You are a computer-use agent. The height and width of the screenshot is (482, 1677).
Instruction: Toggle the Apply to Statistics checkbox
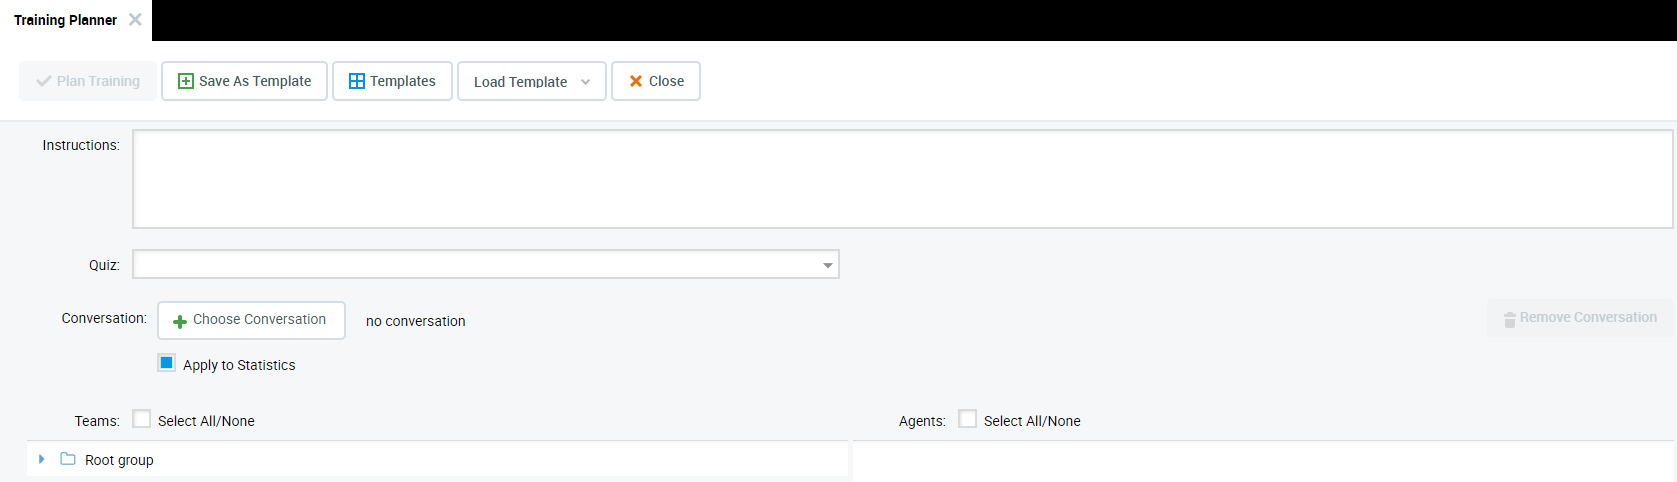click(x=167, y=363)
